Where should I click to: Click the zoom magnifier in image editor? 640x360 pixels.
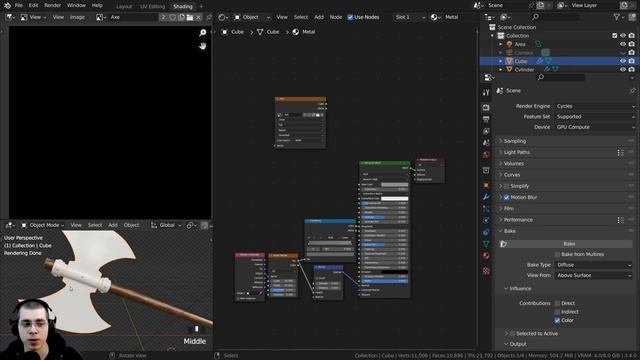tap(202, 33)
